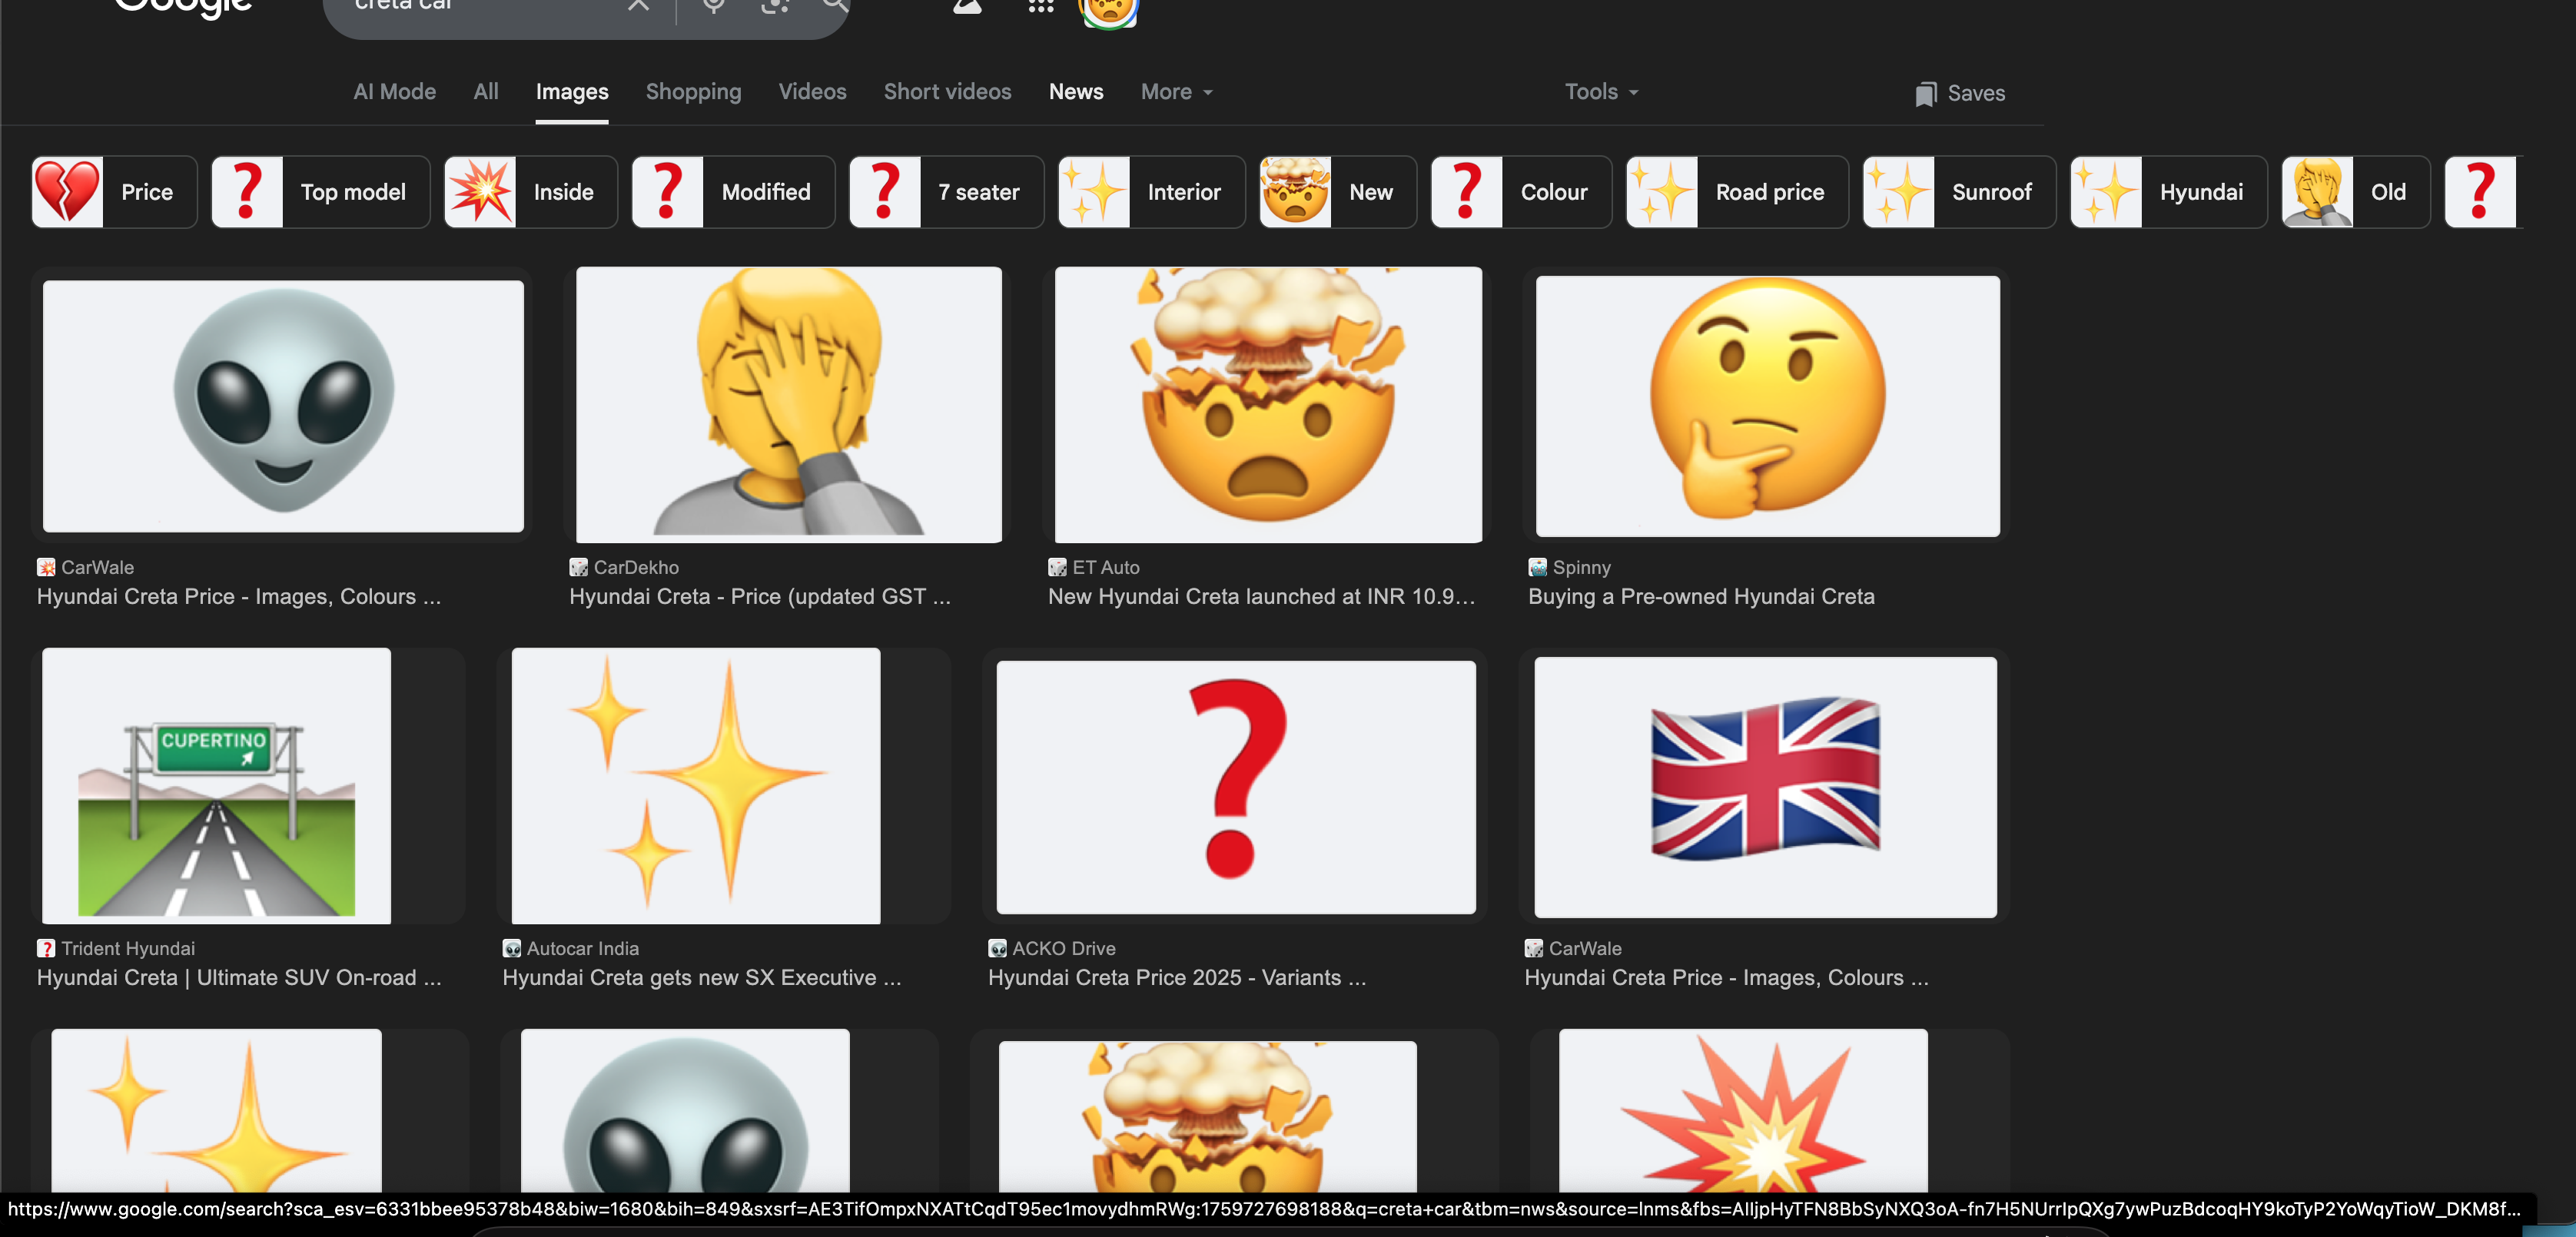Open the Google apps grid icon
This screenshot has width=2576, height=1237.
(1041, 6)
